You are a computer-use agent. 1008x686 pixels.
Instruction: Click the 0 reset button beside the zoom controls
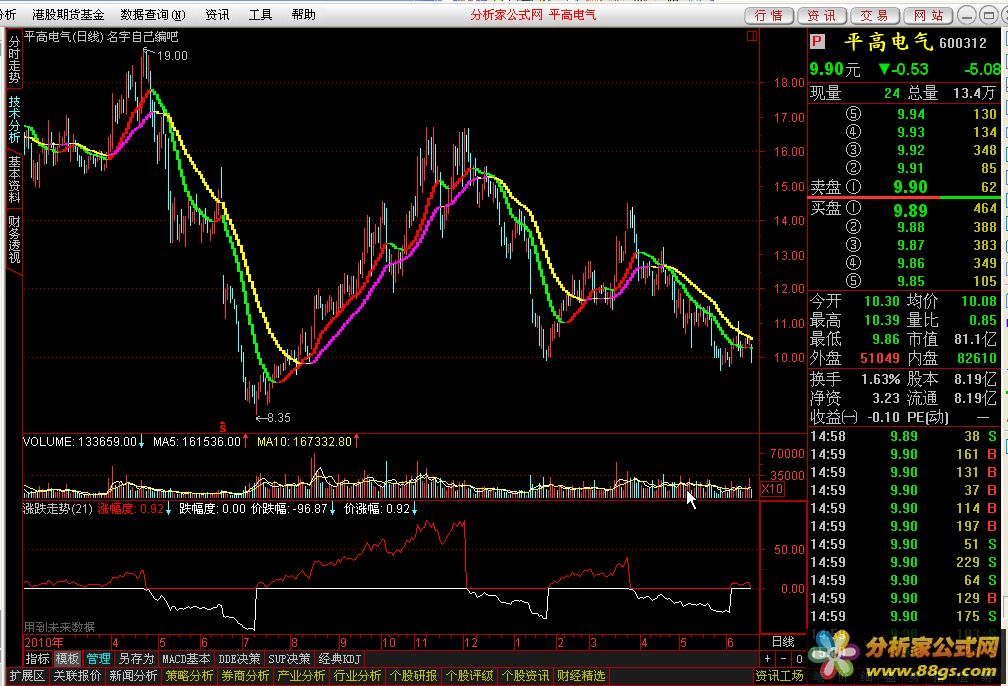[x=798, y=659]
